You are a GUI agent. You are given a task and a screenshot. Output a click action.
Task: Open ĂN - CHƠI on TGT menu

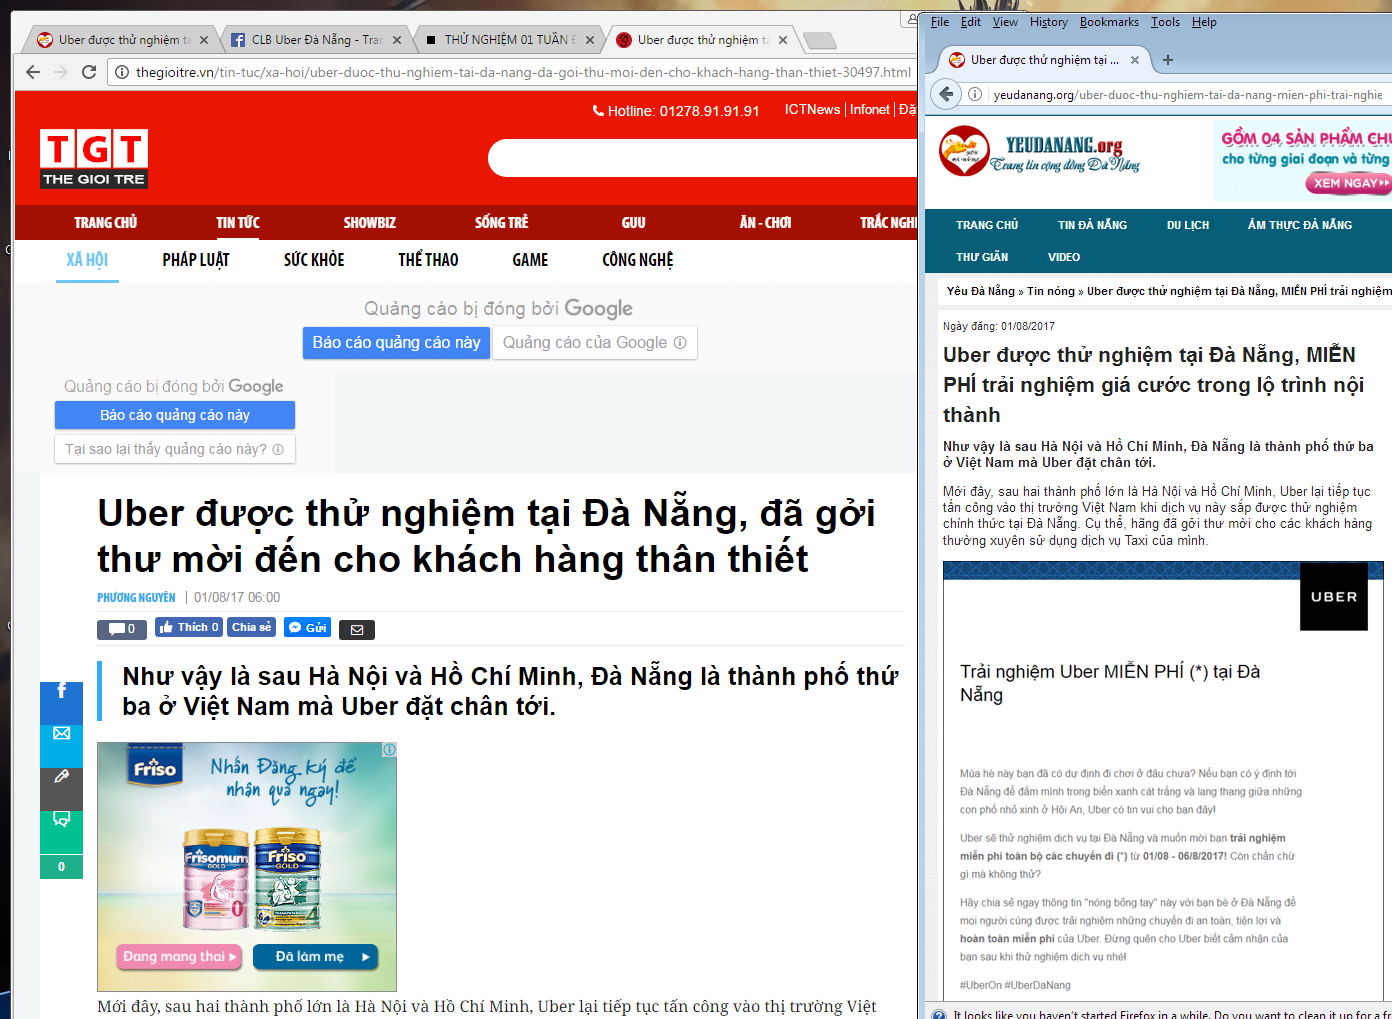pos(766,222)
